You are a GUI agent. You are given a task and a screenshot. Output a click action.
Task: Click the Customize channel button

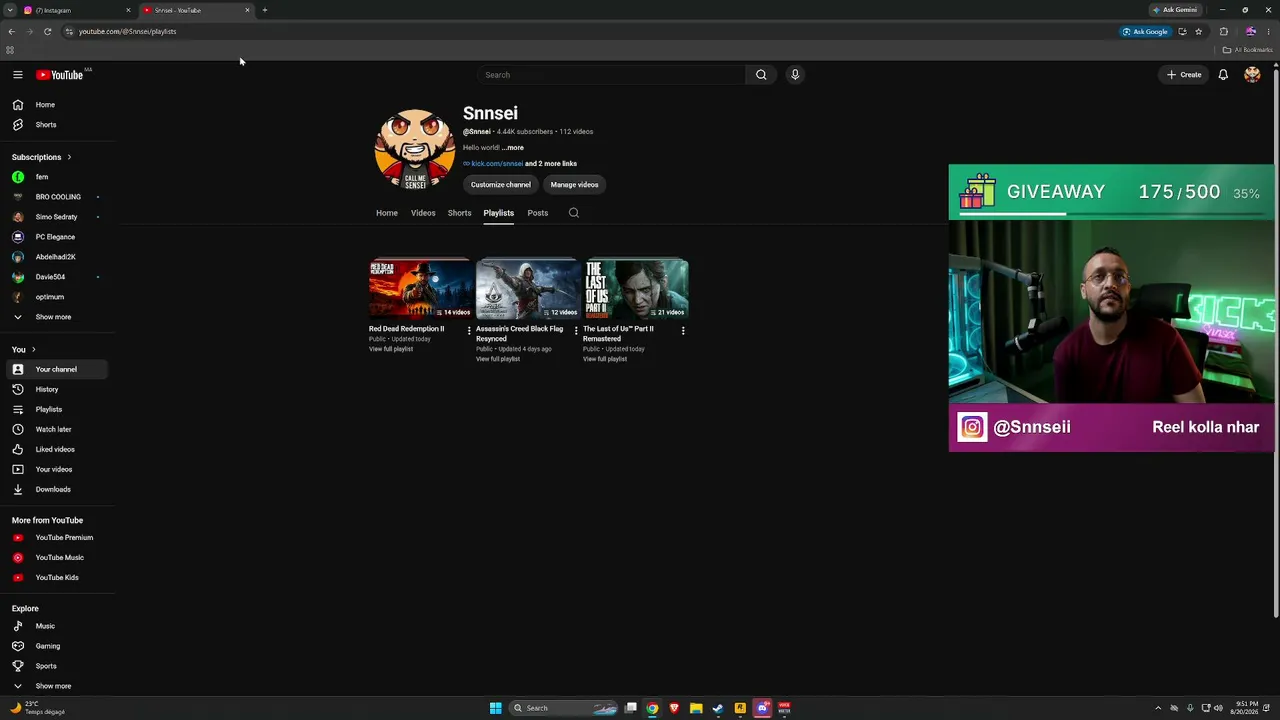501,185
